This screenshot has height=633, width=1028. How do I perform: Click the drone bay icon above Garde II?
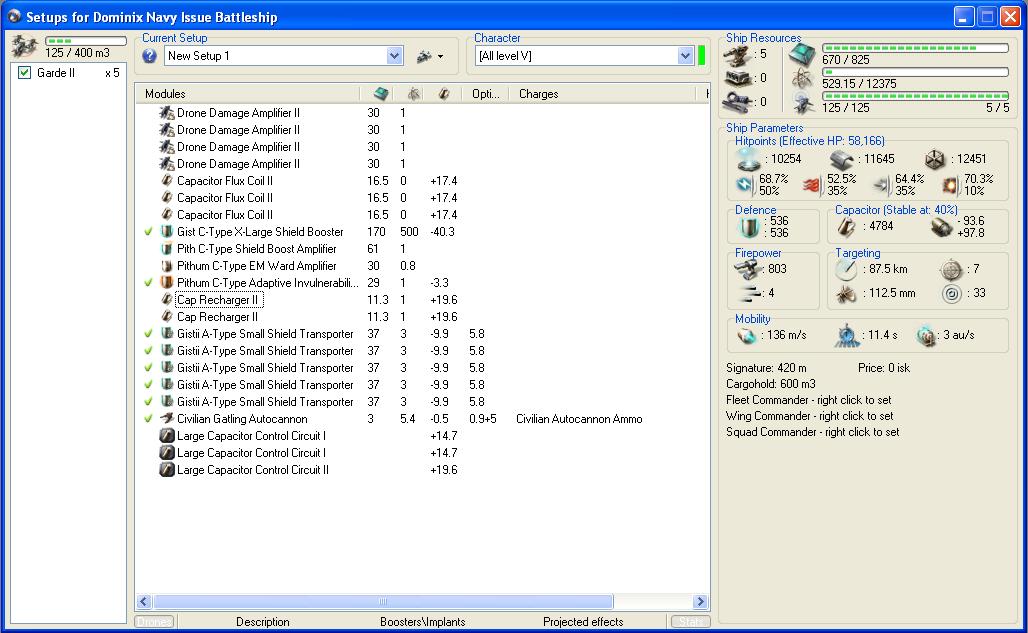[x=24, y=46]
